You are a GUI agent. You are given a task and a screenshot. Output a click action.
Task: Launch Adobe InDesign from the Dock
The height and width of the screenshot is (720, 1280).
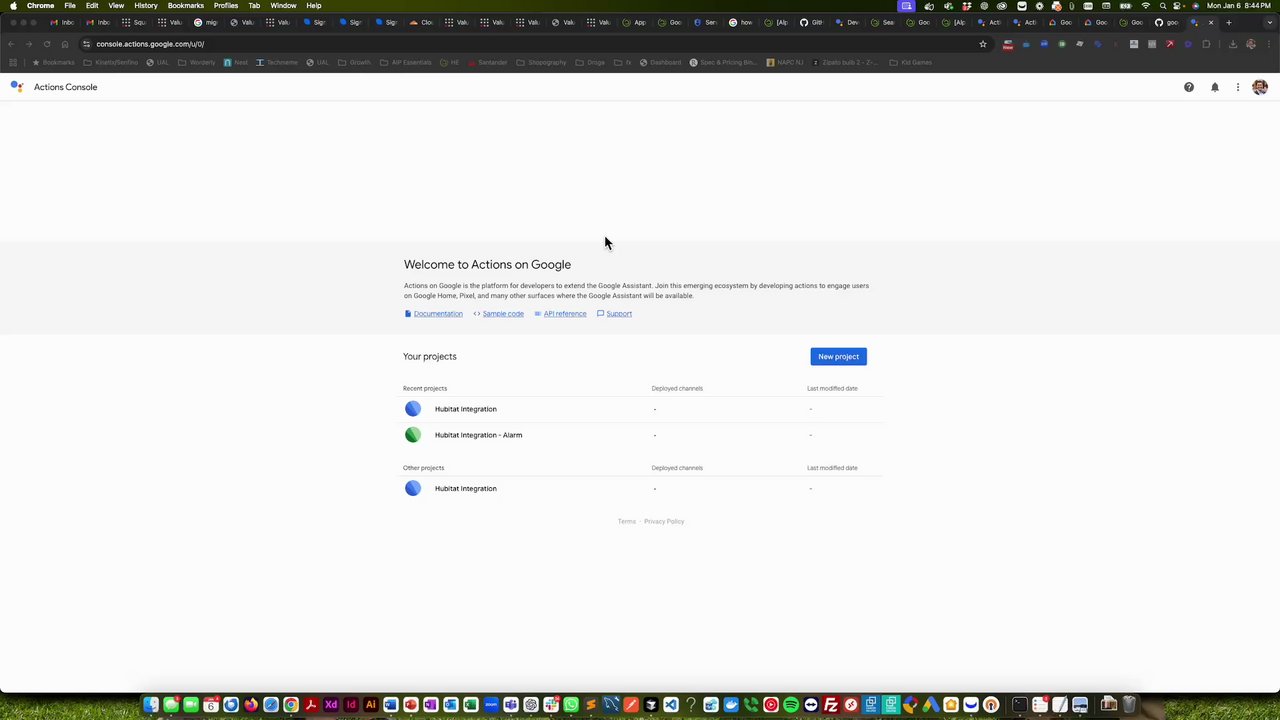[351, 705]
